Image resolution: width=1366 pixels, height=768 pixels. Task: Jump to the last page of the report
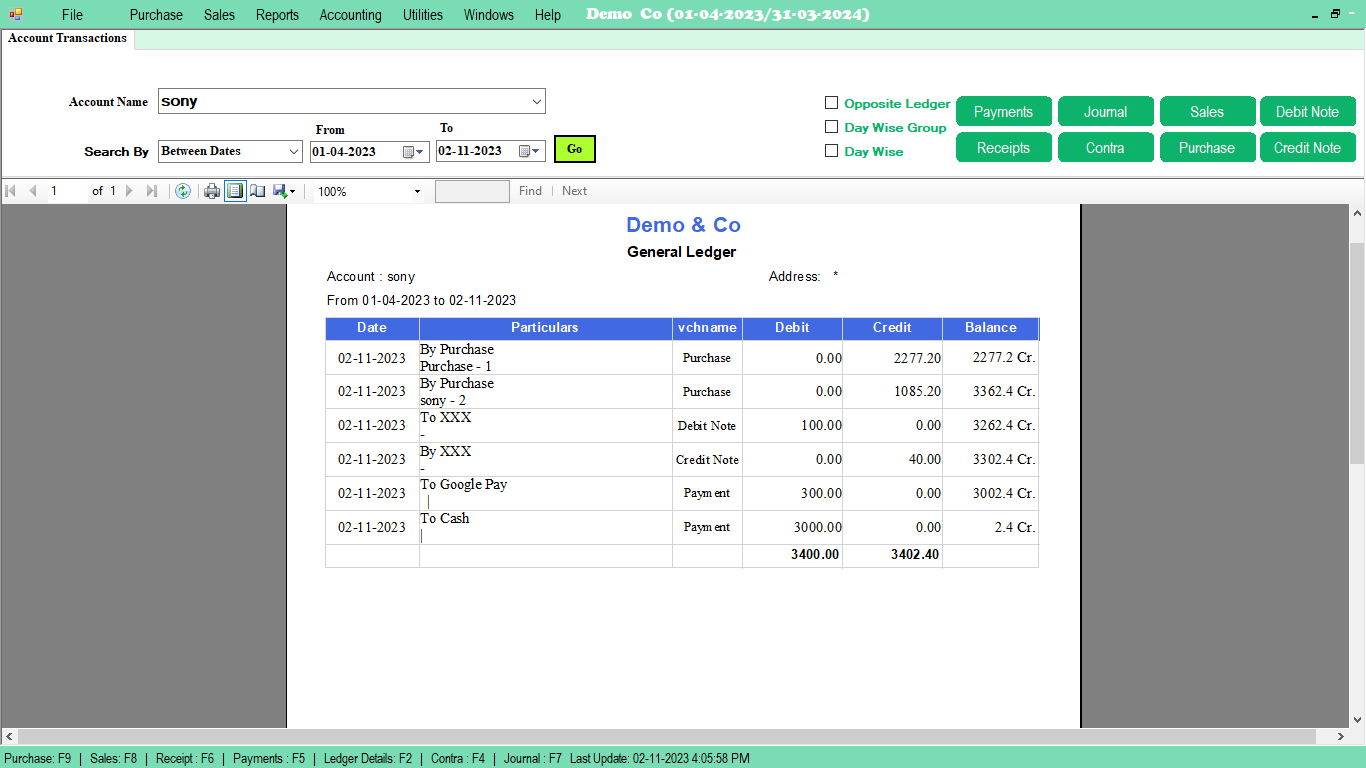coord(152,191)
